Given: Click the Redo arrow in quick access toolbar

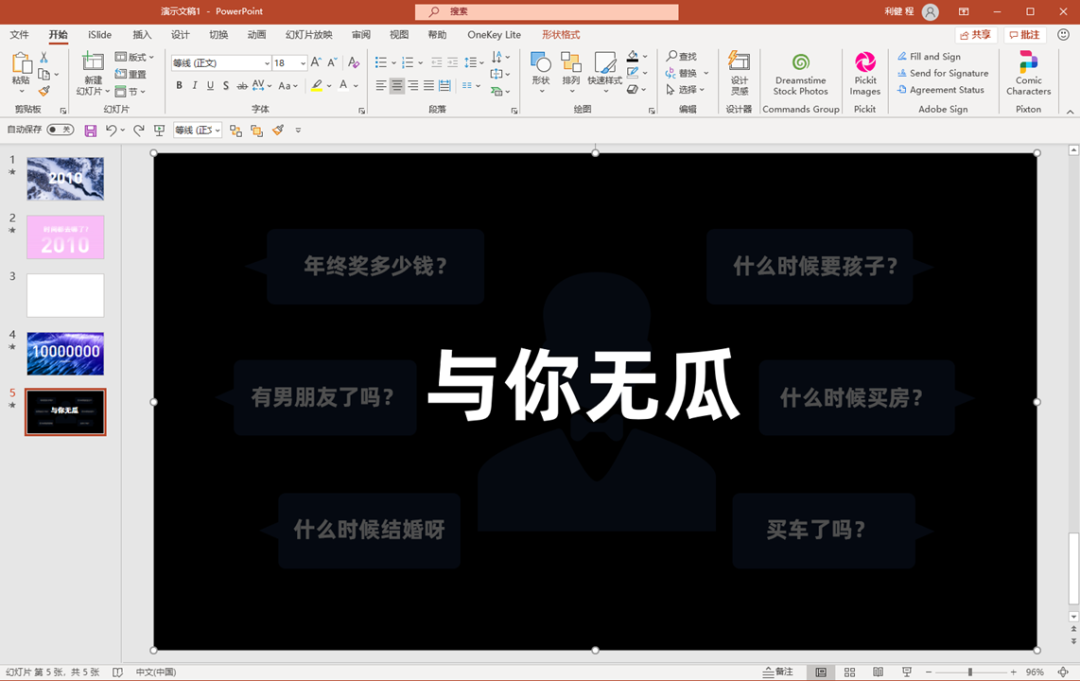Looking at the screenshot, I should [x=138, y=130].
